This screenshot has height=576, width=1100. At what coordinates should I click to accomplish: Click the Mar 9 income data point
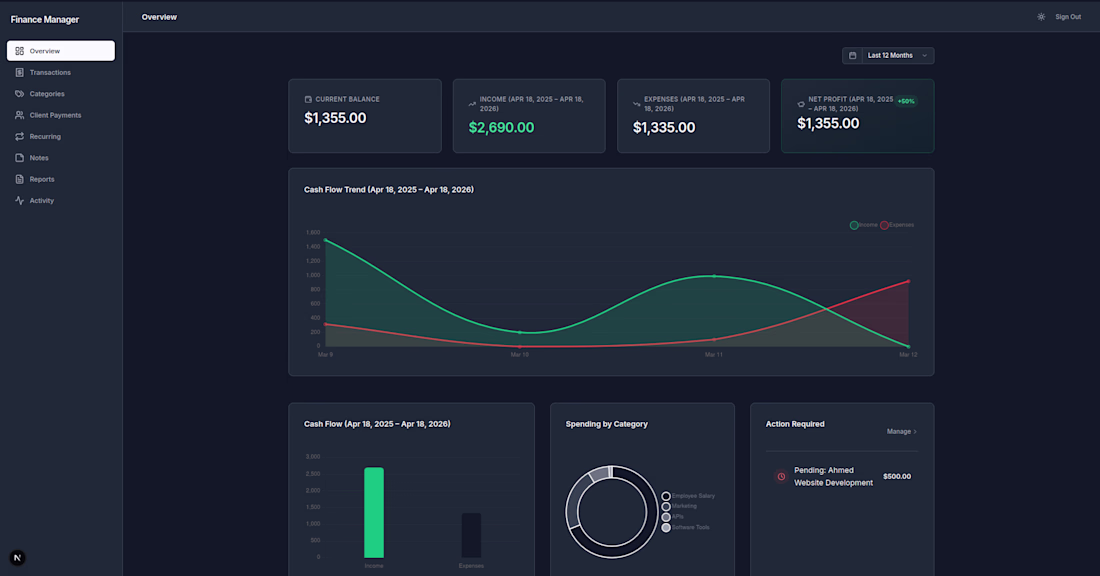point(326,240)
